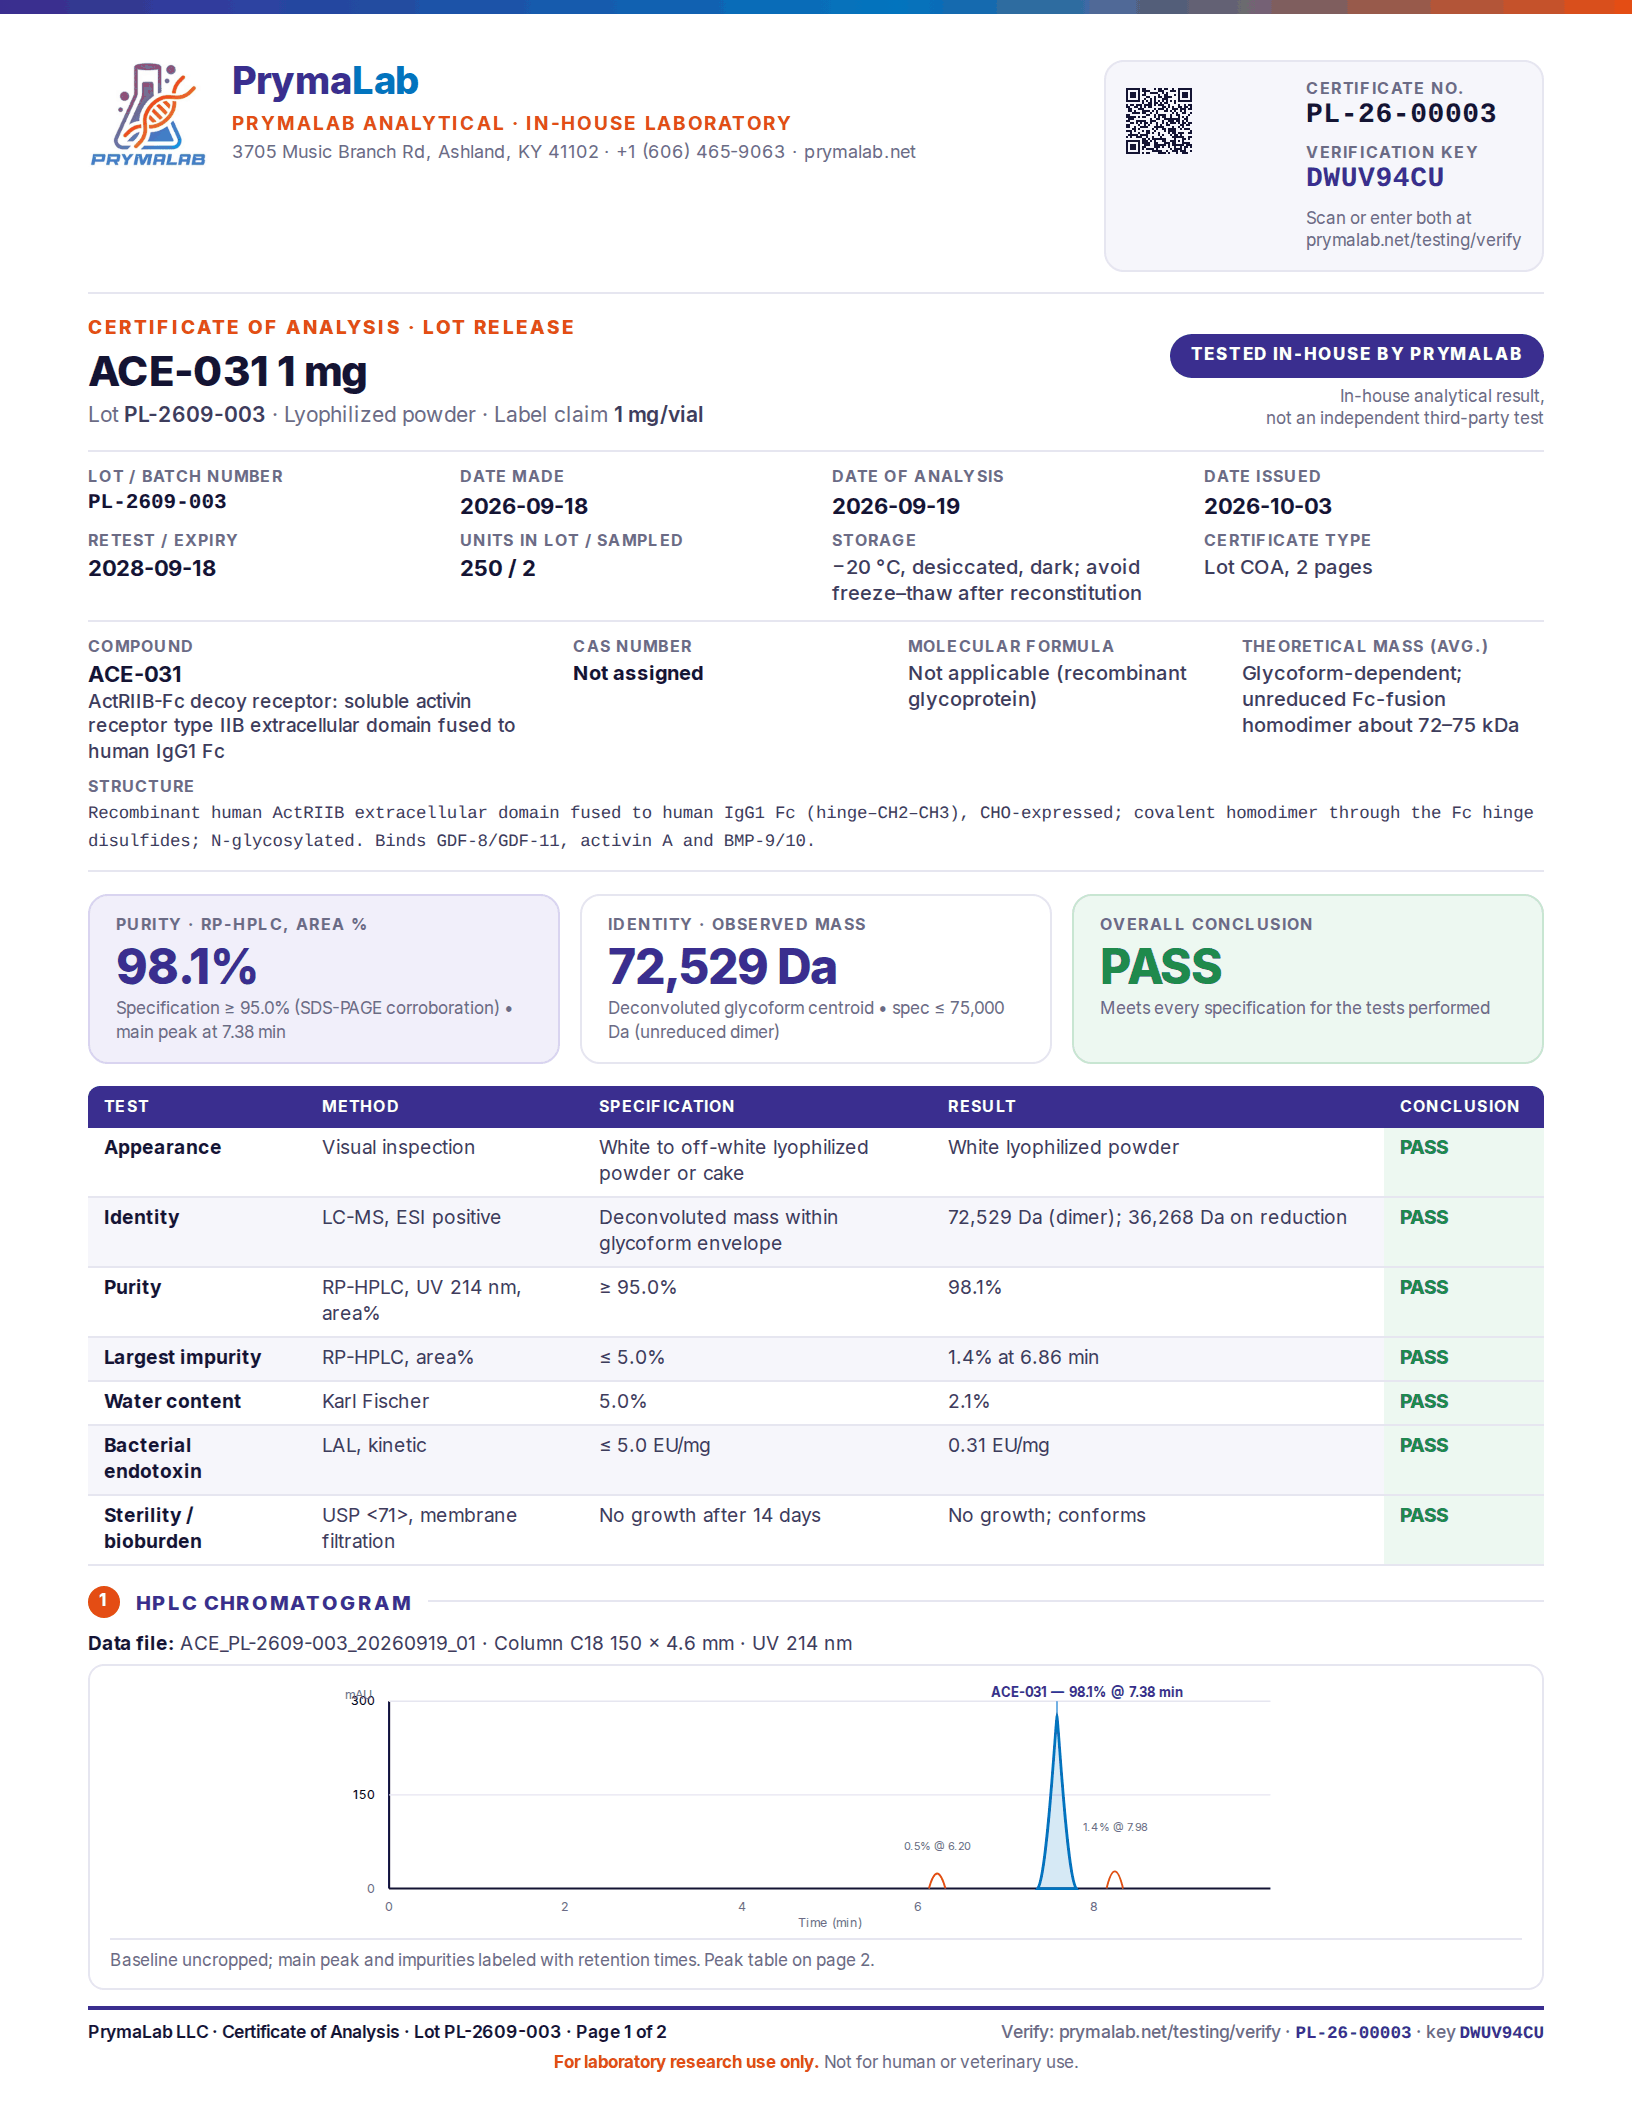This screenshot has width=1632, height=2112.
Task: Click the 'For laboratory research use only' notice
Action: 686,2062
